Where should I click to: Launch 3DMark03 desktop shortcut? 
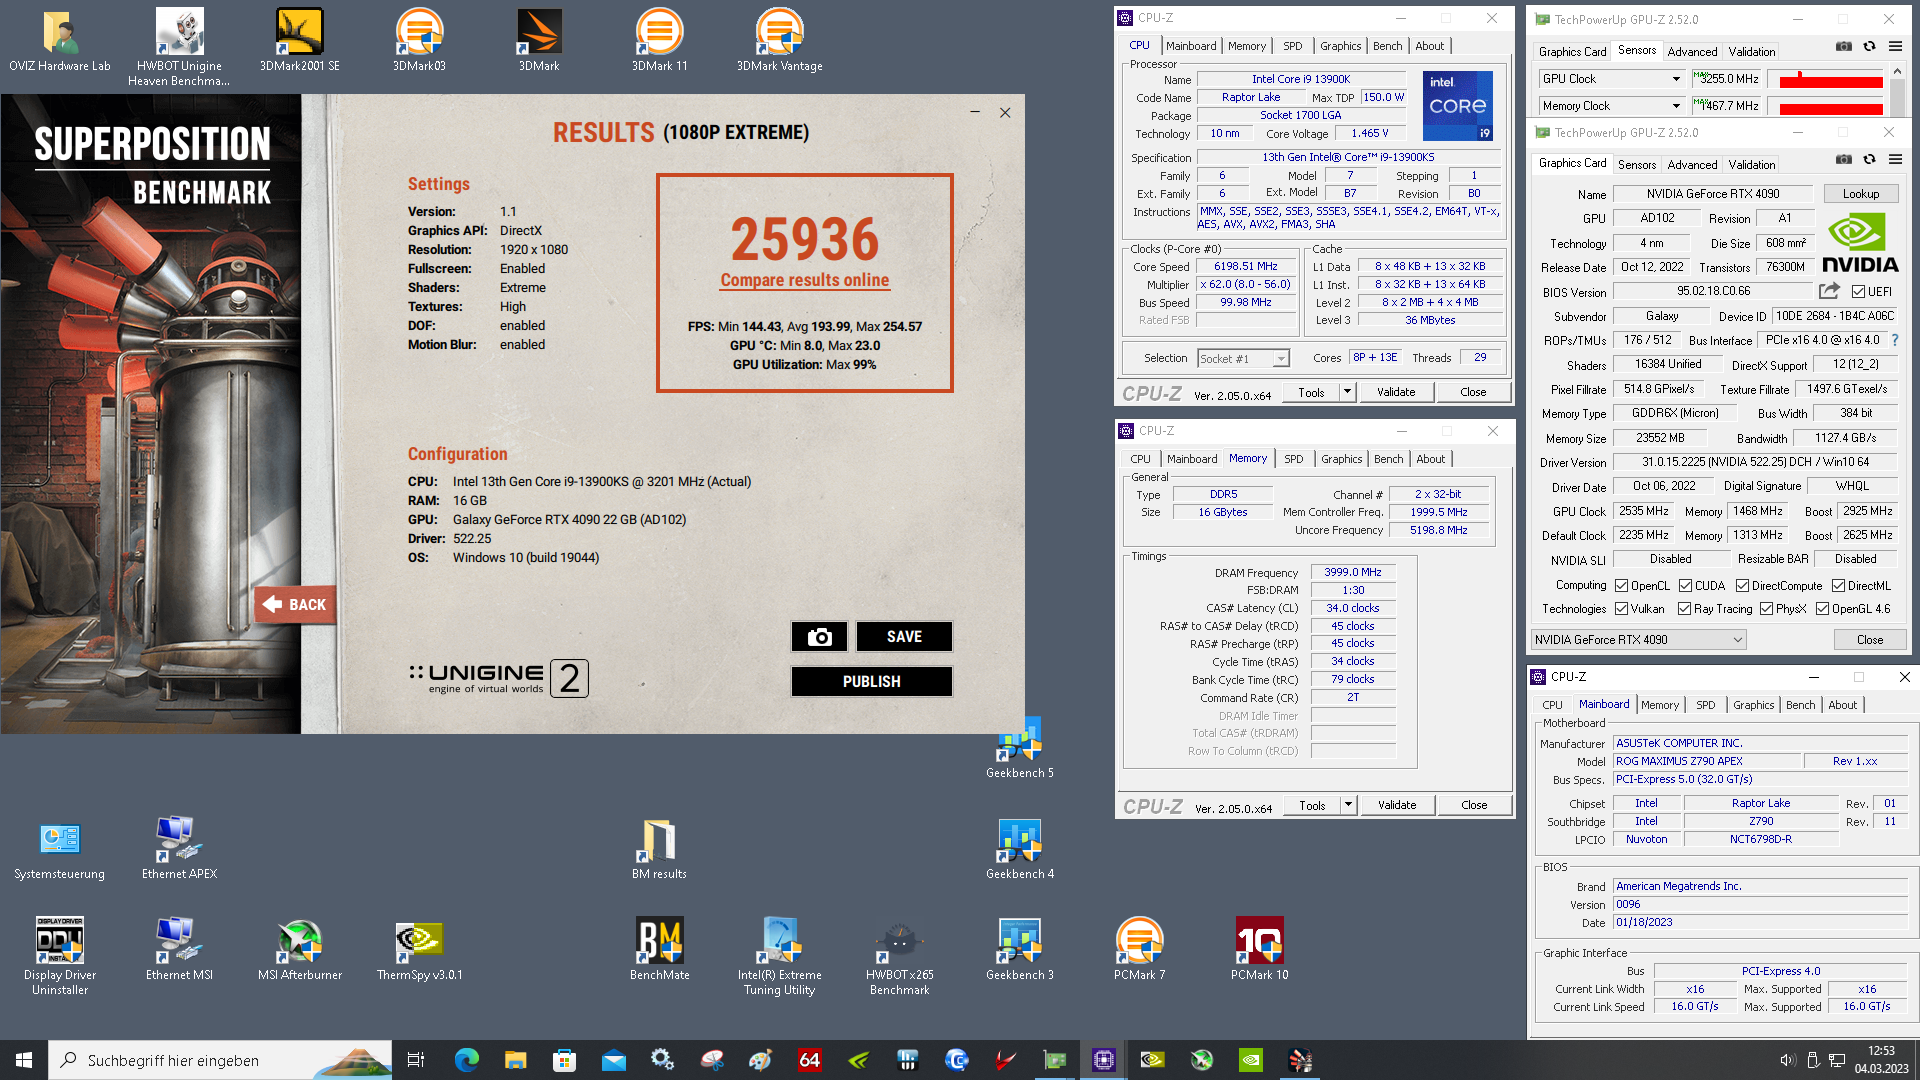pos(420,42)
